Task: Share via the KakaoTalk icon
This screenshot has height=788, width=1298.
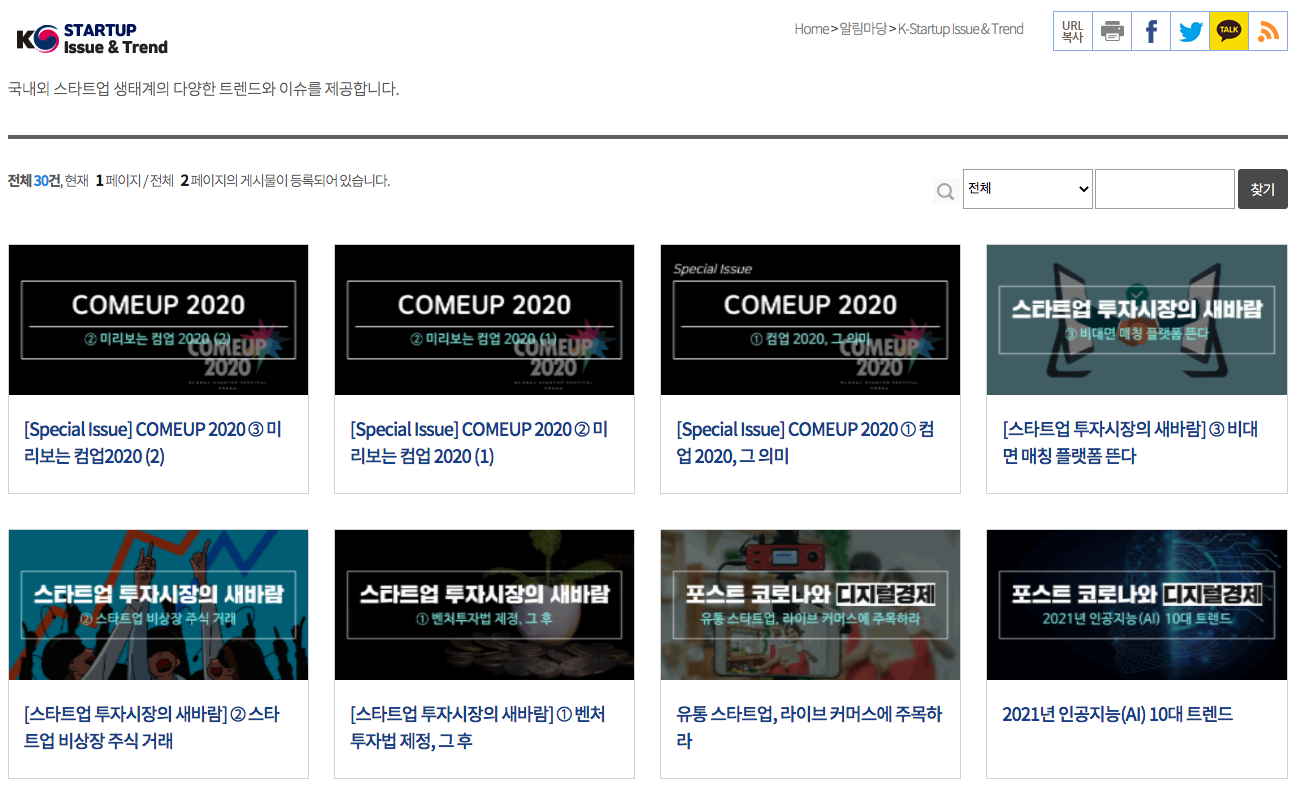Action: point(1229,31)
